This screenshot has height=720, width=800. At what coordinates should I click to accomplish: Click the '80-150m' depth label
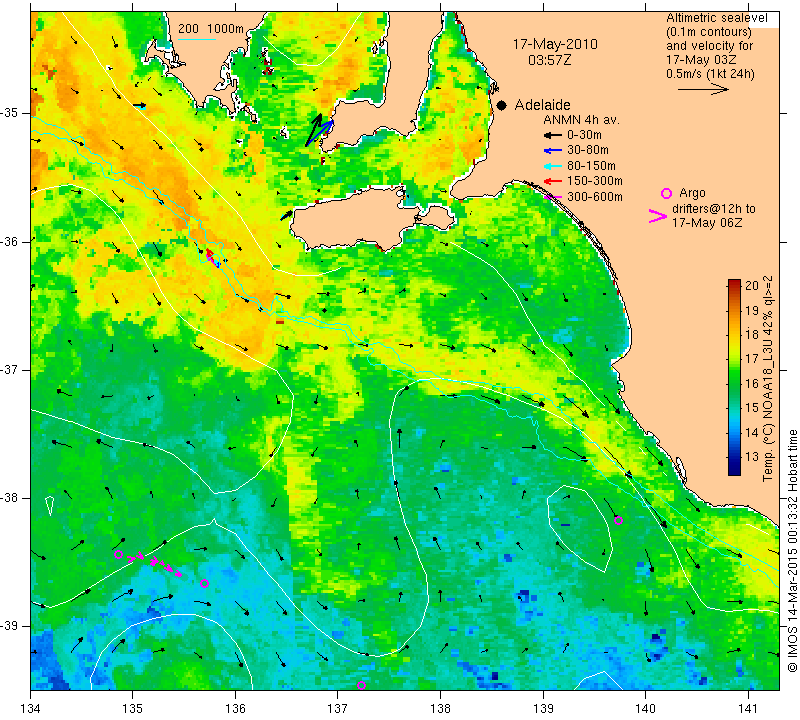tap(591, 166)
